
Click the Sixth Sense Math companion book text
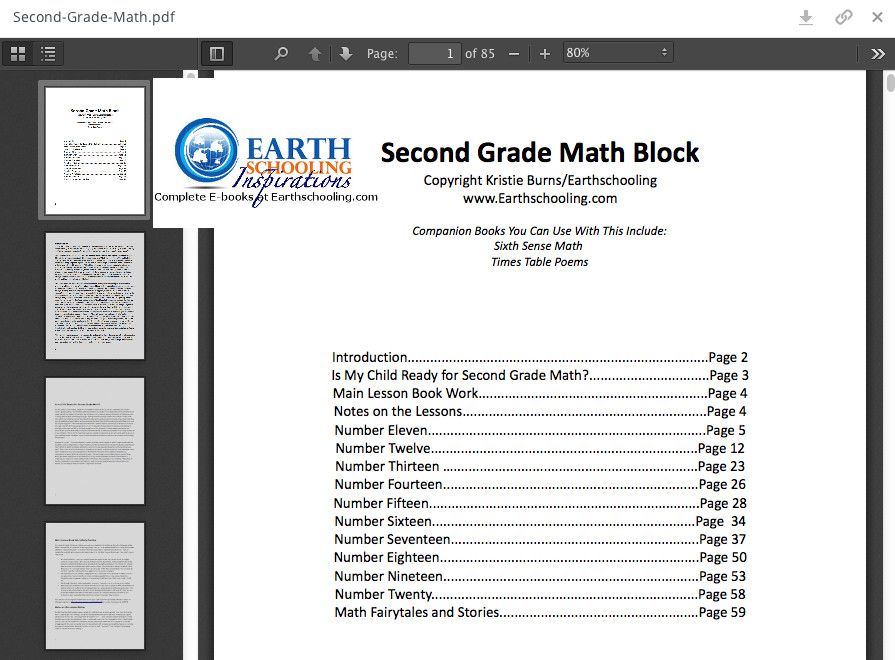pyautogui.click(x=538, y=246)
